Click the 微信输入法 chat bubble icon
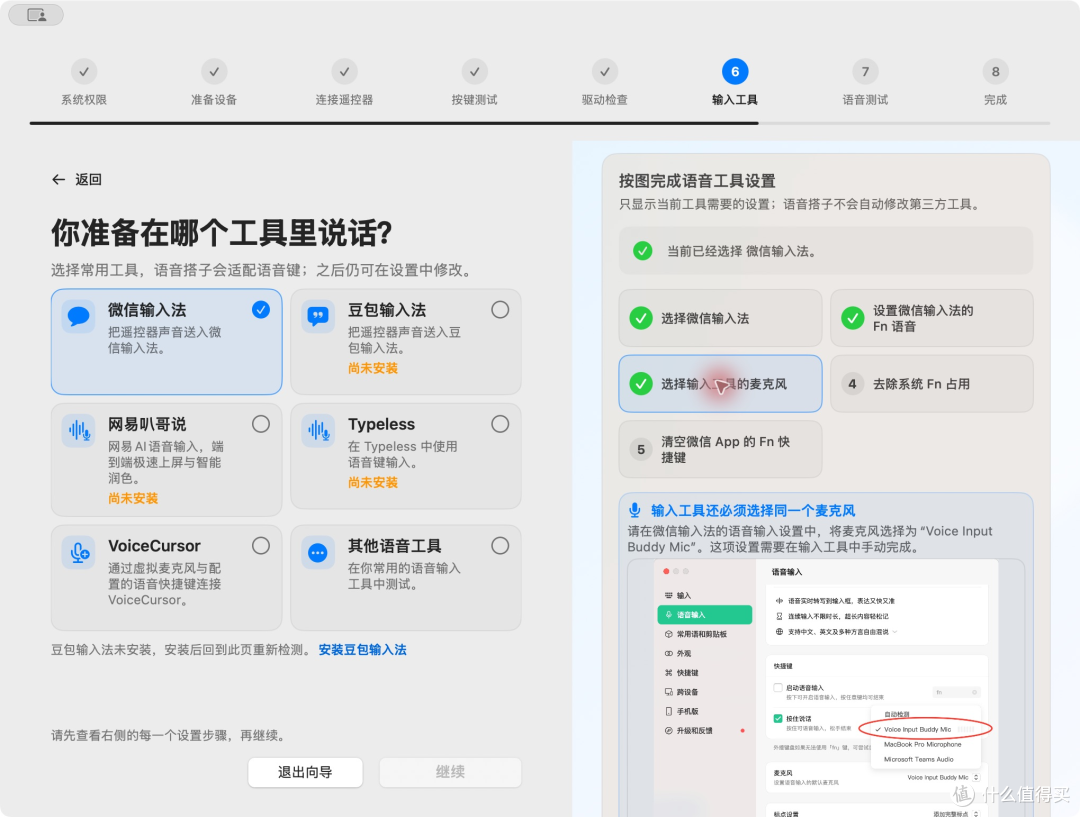This screenshot has width=1080, height=817. pos(79,317)
